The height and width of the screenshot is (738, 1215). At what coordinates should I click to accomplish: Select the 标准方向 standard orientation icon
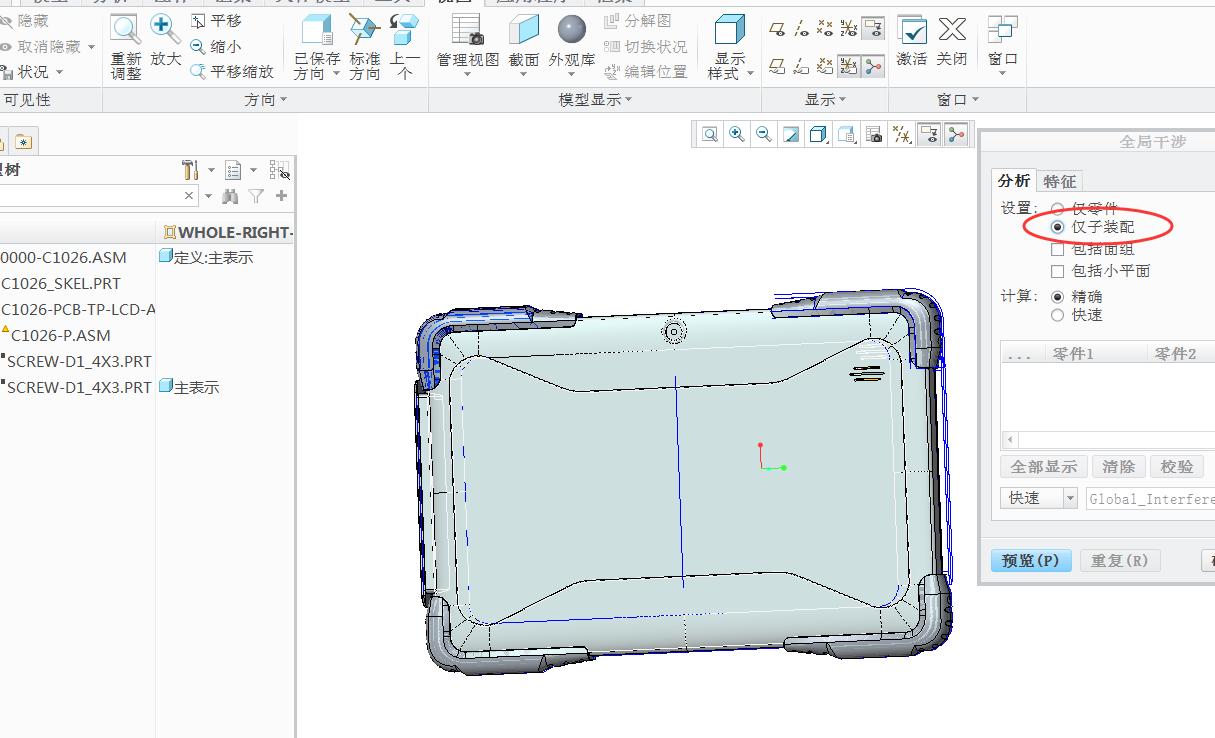(x=364, y=32)
